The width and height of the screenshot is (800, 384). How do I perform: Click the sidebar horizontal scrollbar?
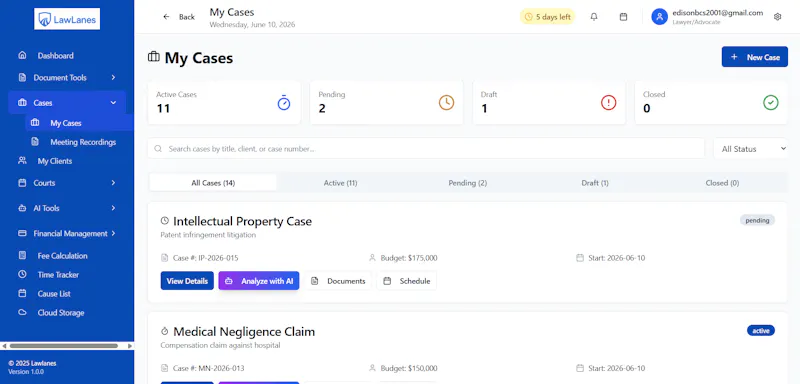63,346
